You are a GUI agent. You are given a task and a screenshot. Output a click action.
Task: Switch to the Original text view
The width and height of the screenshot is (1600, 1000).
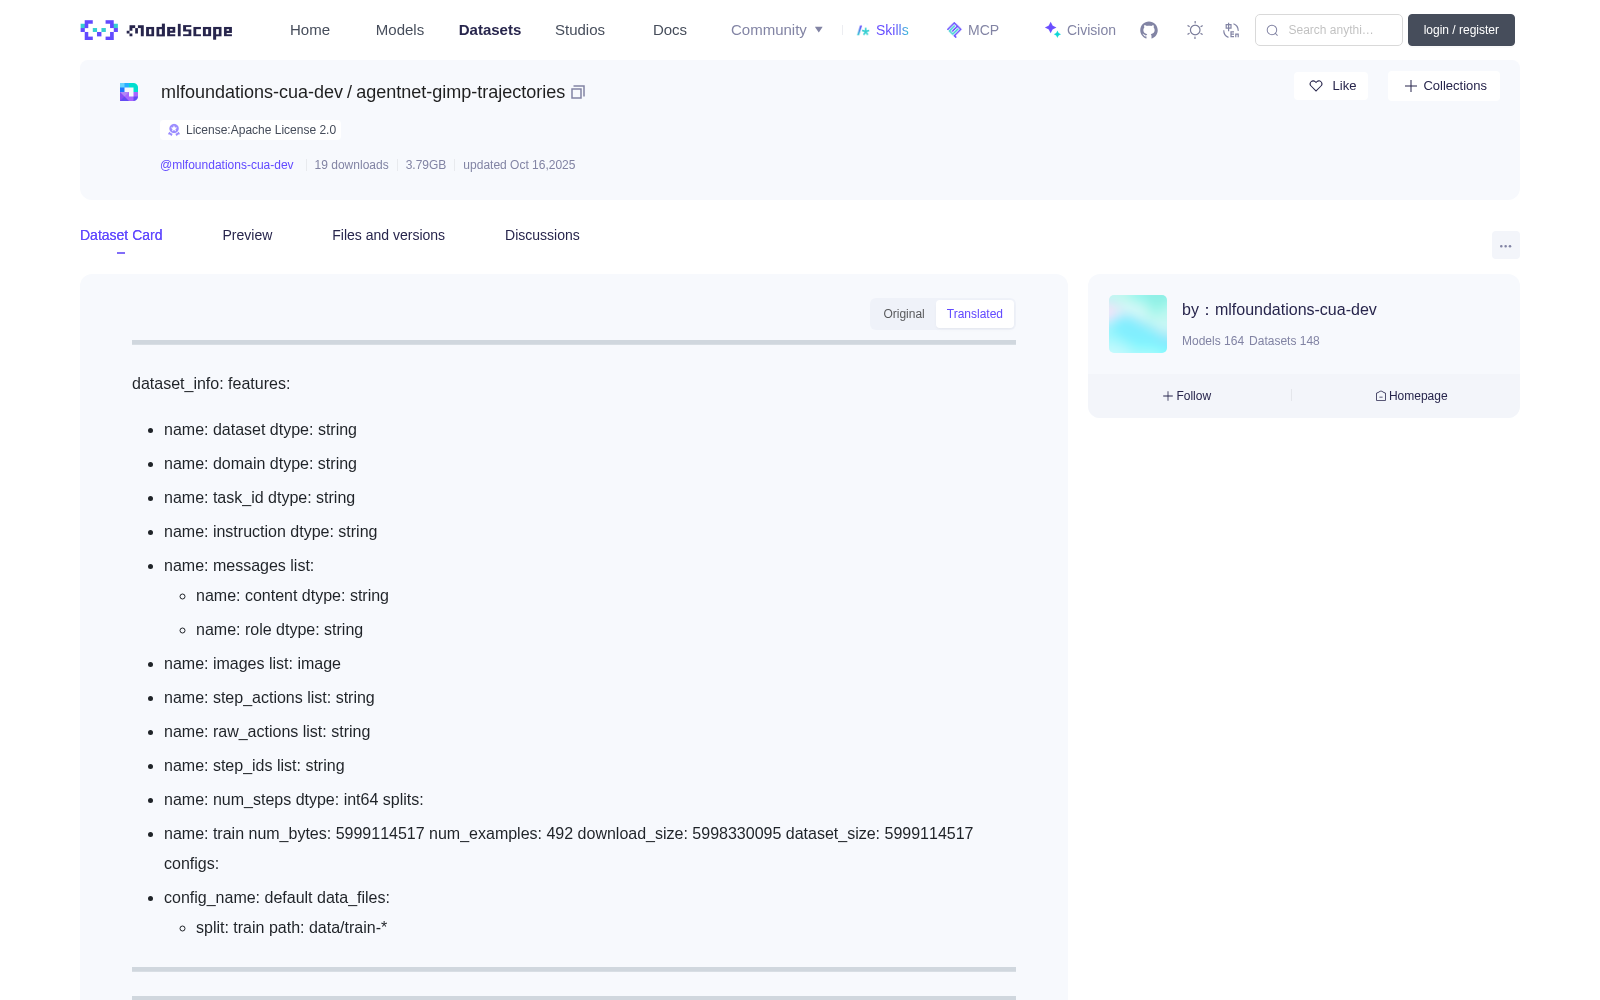click(x=904, y=314)
